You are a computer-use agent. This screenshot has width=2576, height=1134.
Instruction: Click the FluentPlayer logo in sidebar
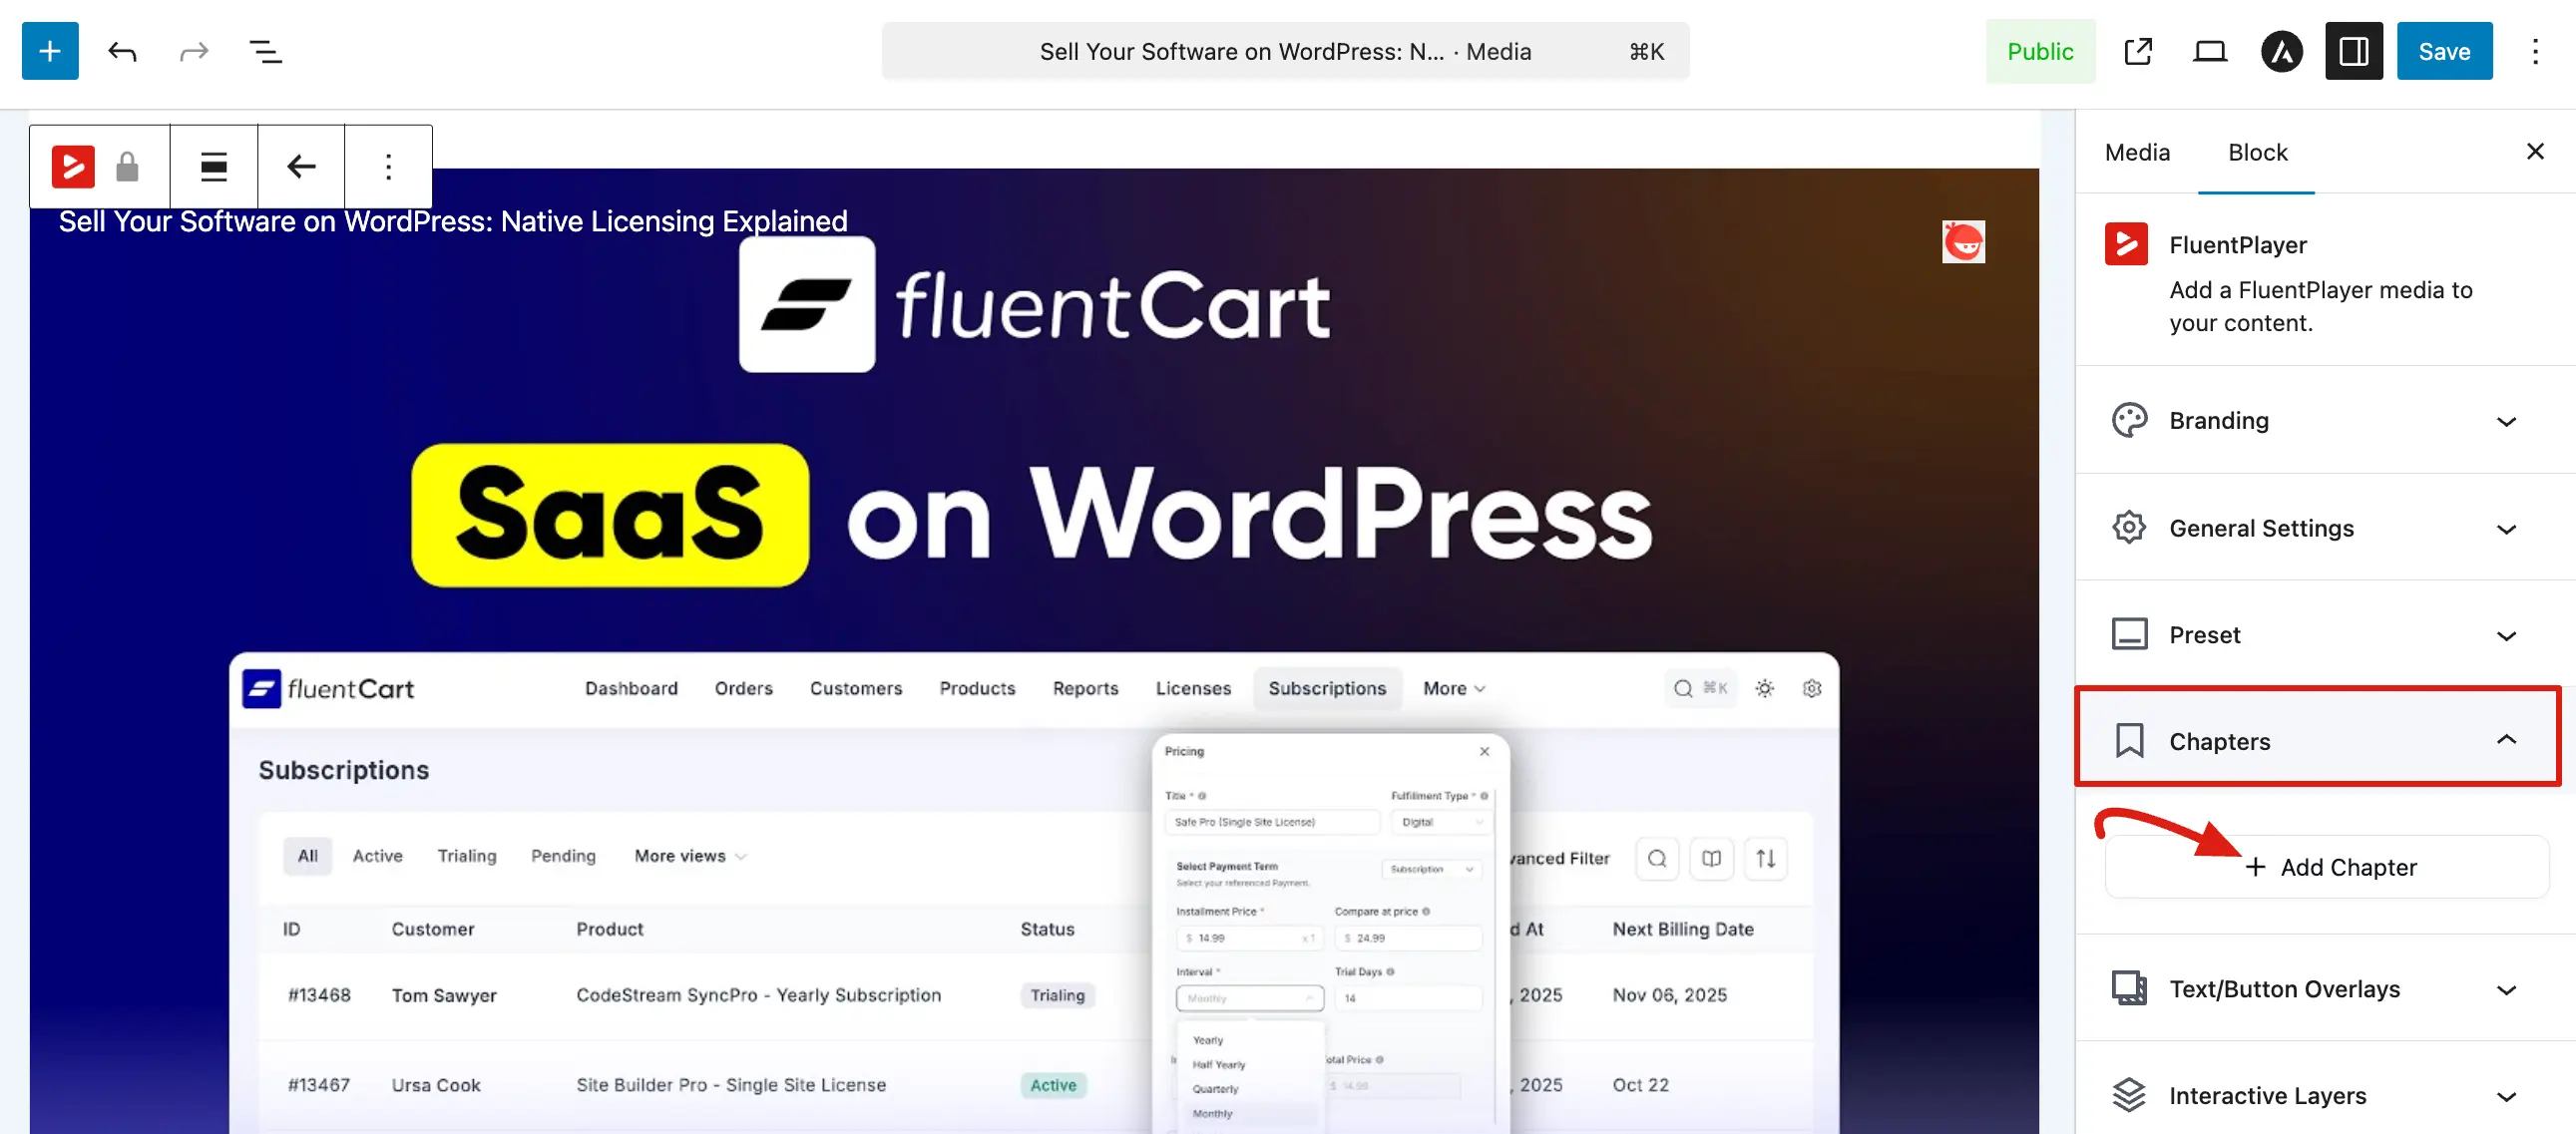point(2126,244)
